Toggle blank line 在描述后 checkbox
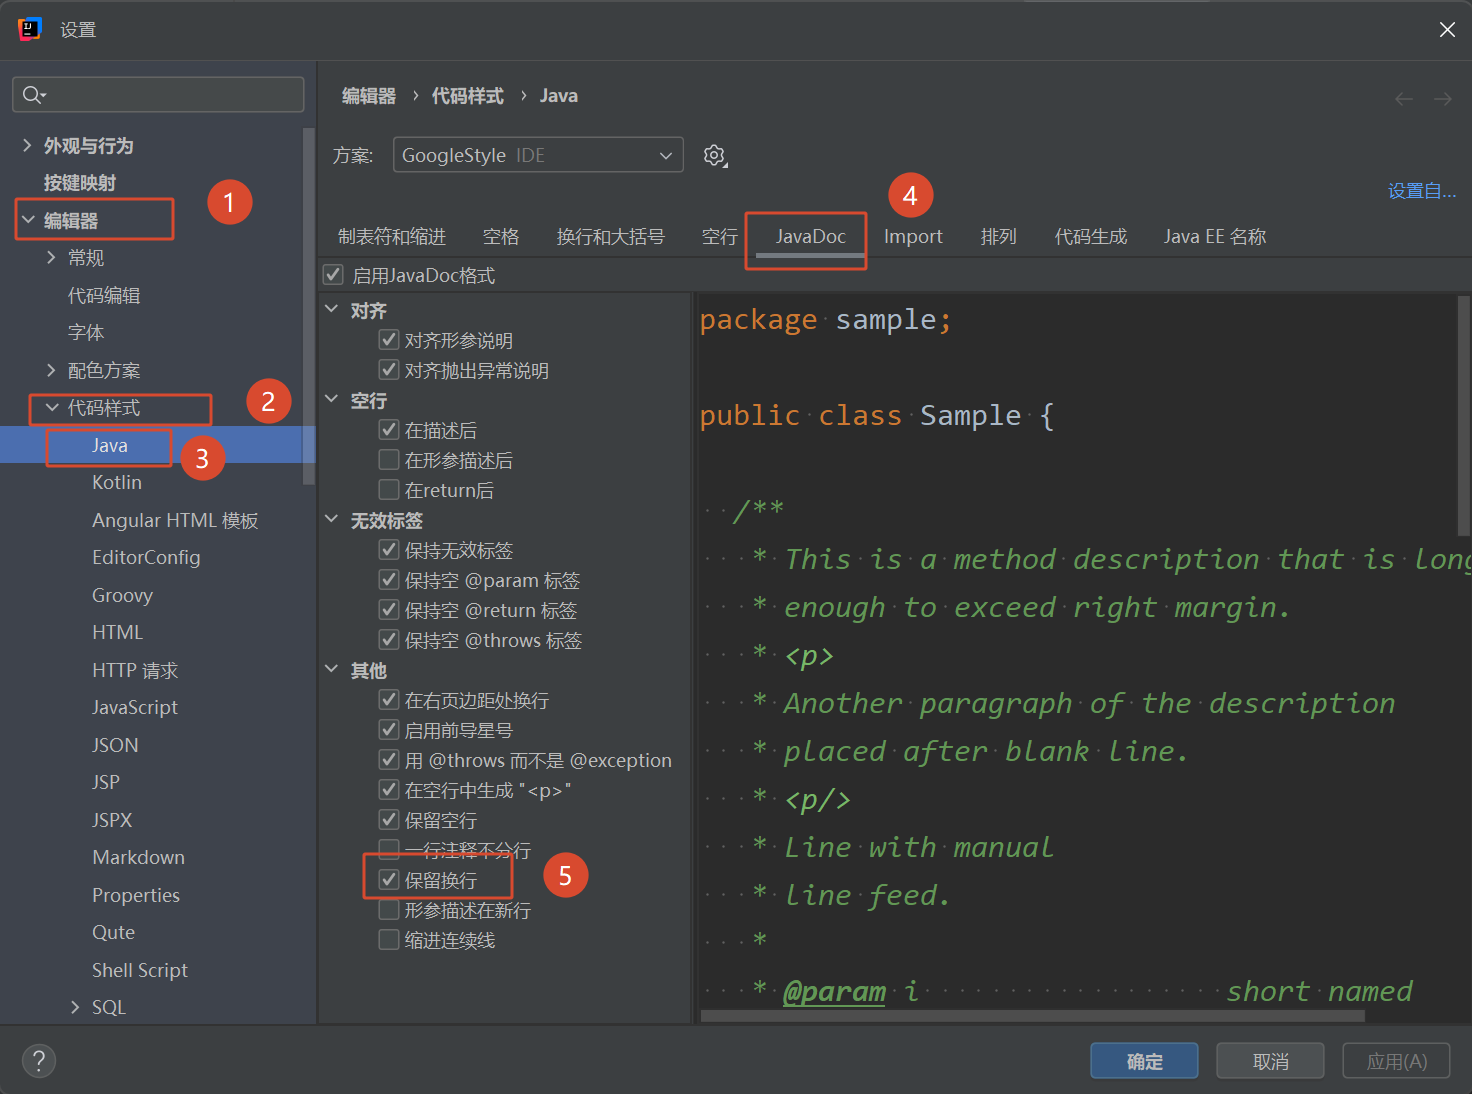Image resolution: width=1472 pixels, height=1094 pixels. pyautogui.click(x=389, y=430)
